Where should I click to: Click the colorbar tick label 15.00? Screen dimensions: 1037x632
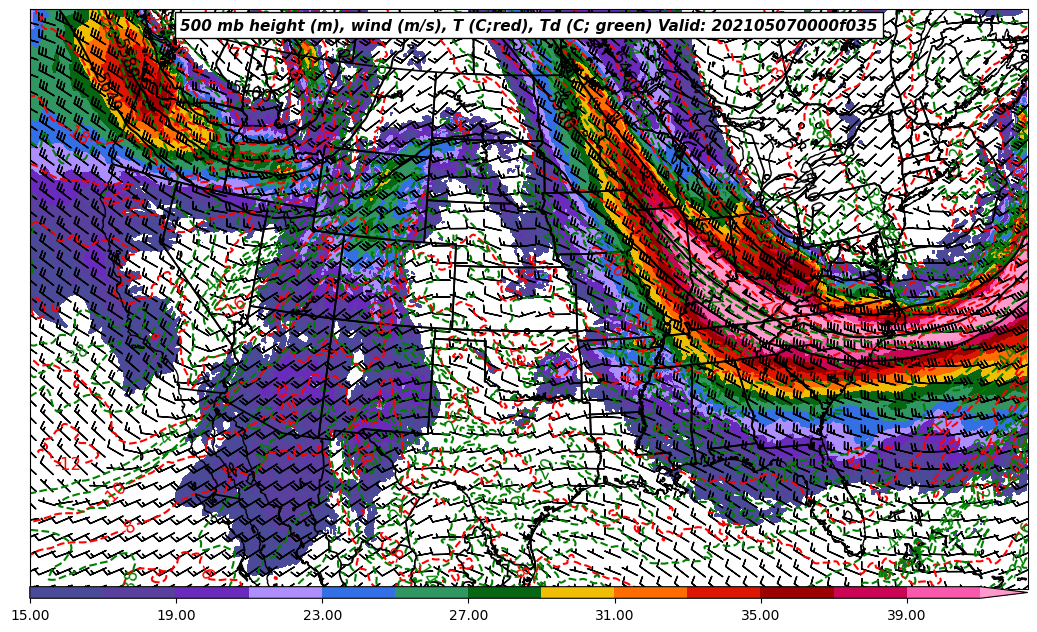[x=30, y=615]
